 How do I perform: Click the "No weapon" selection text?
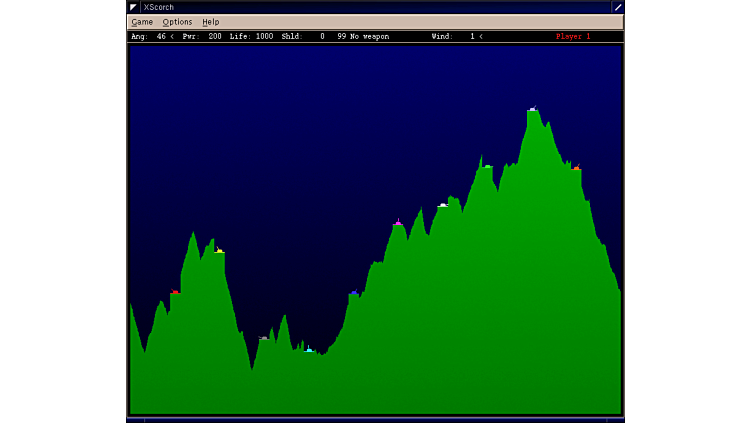(369, 37)
